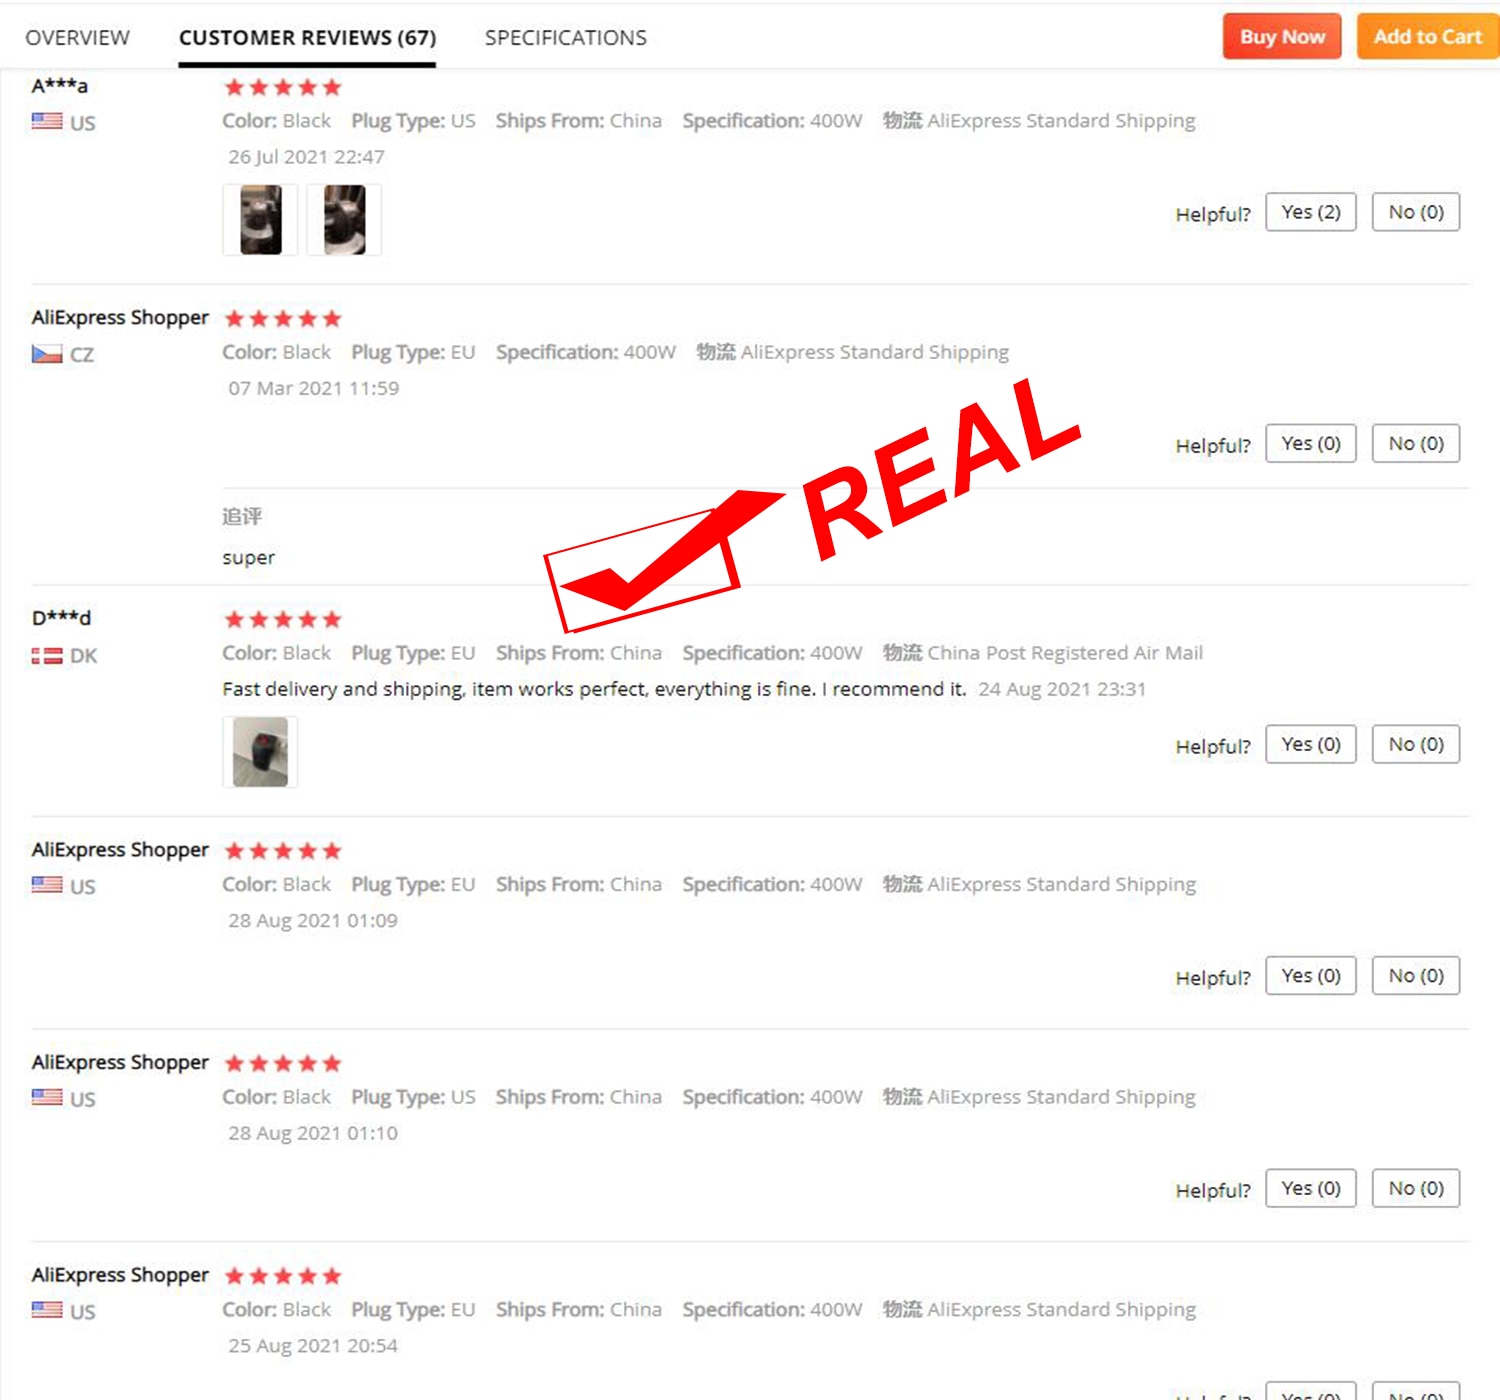Image resolution: width=1500 pixels, height=1400 pixels.
Task: Mark A***a's review helpful with Yes (2)
Action: point(1311,212)
